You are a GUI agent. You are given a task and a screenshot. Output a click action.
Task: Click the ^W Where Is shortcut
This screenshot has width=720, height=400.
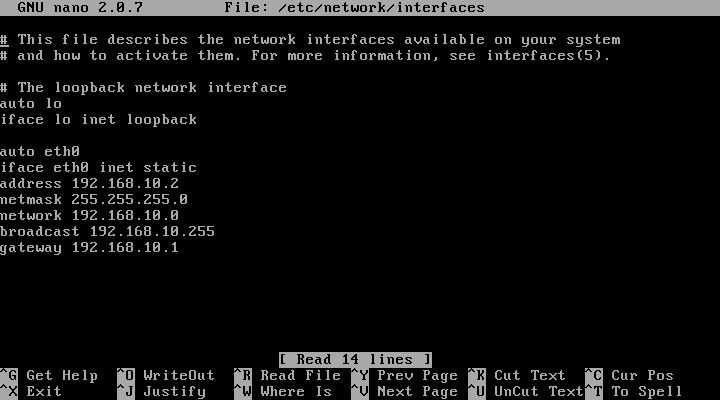283,392
